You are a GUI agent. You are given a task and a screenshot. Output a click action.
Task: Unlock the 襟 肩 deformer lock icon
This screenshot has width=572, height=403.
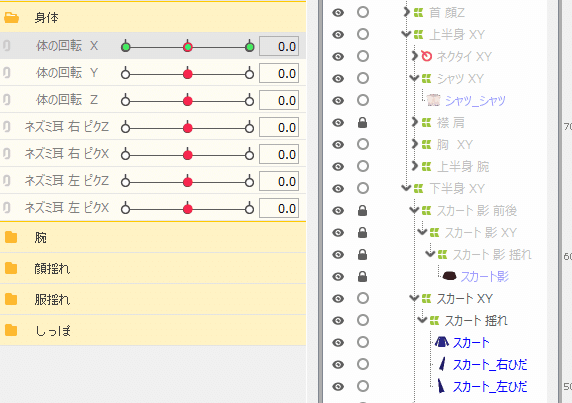pos(362,123)
